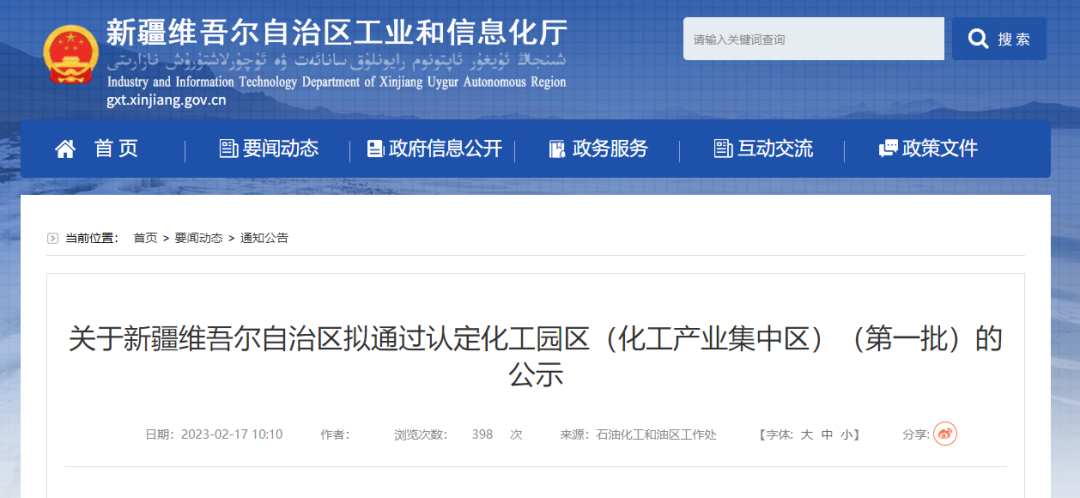Click the 互动交流 icon
Image resolution: width=1080 pixels, height=498 pixels.
click(723, 149)
